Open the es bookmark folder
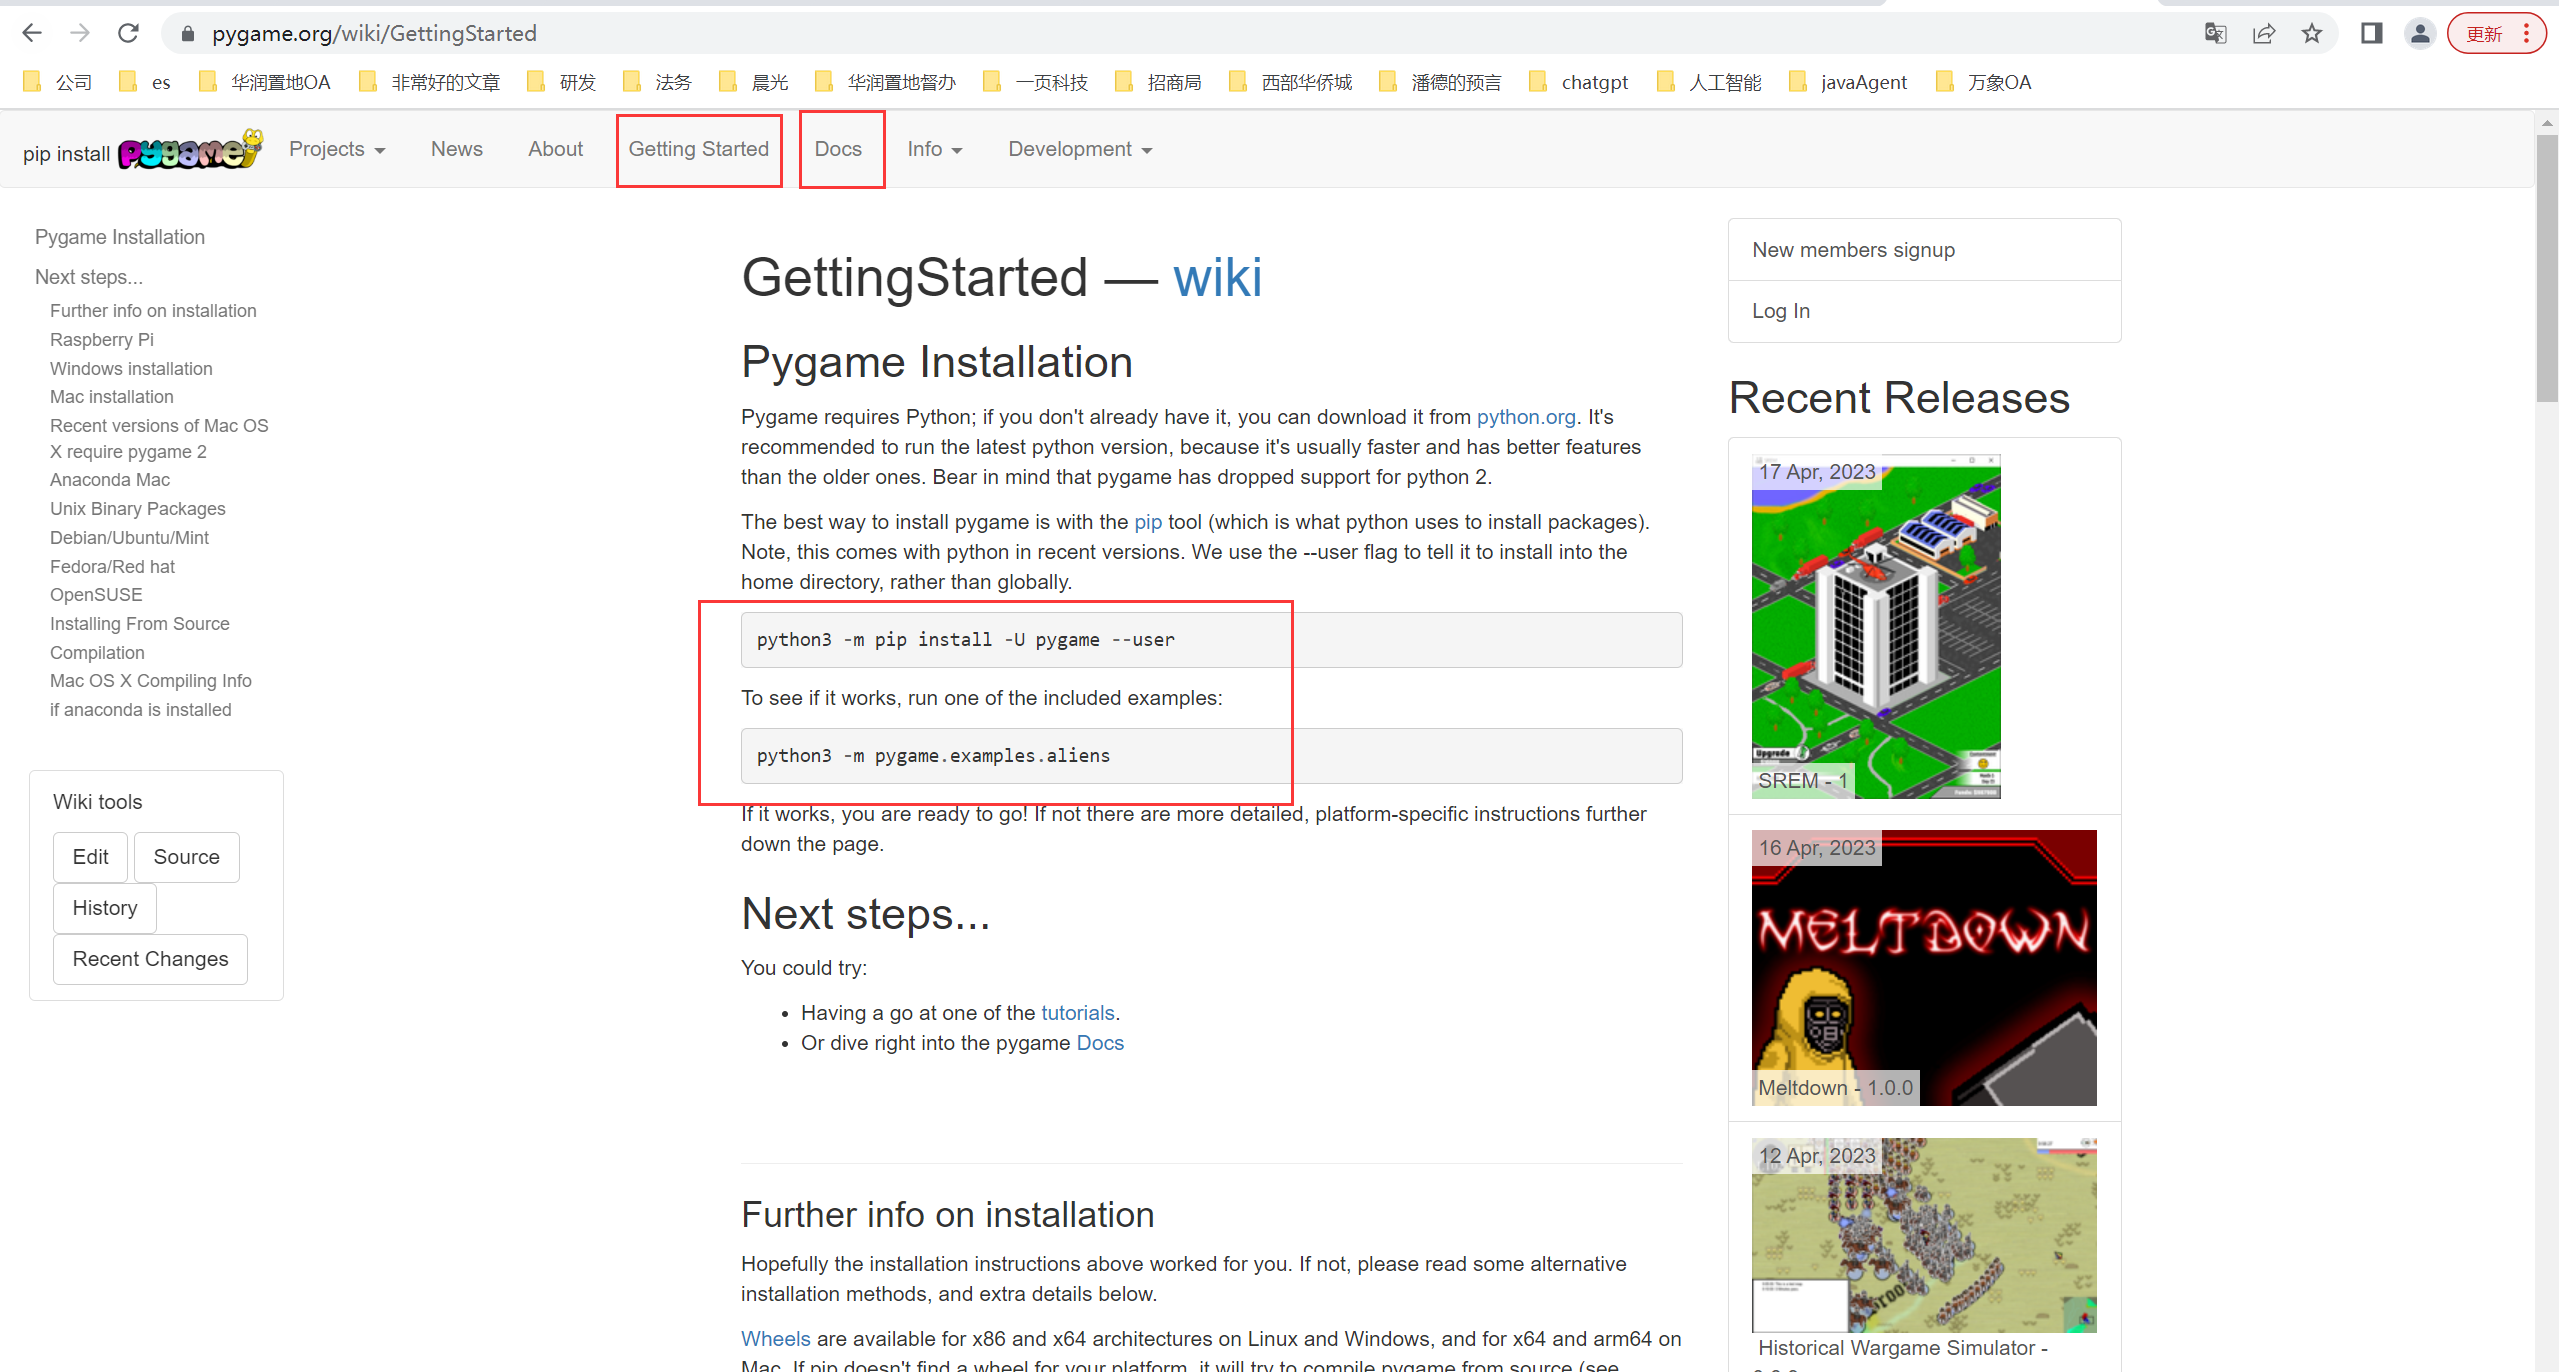Screen dimensions: 2559x1372 (145, 82)
